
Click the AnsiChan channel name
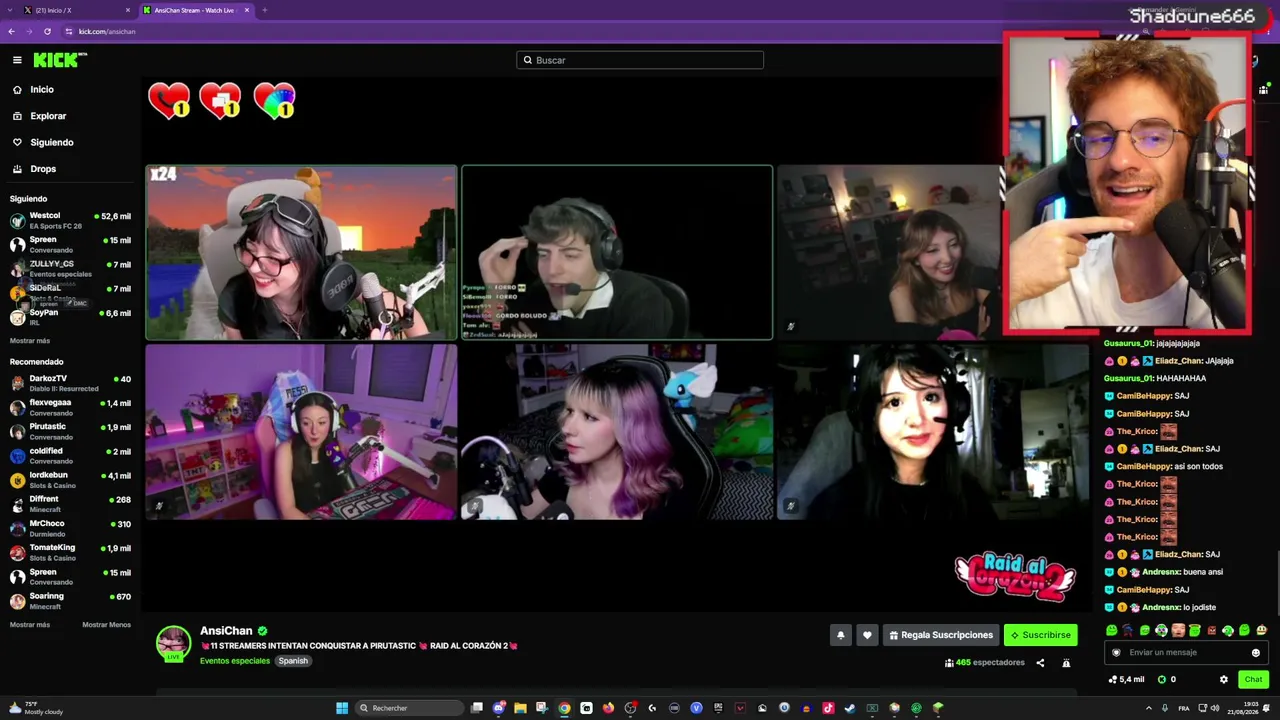(x=226, y=631)
